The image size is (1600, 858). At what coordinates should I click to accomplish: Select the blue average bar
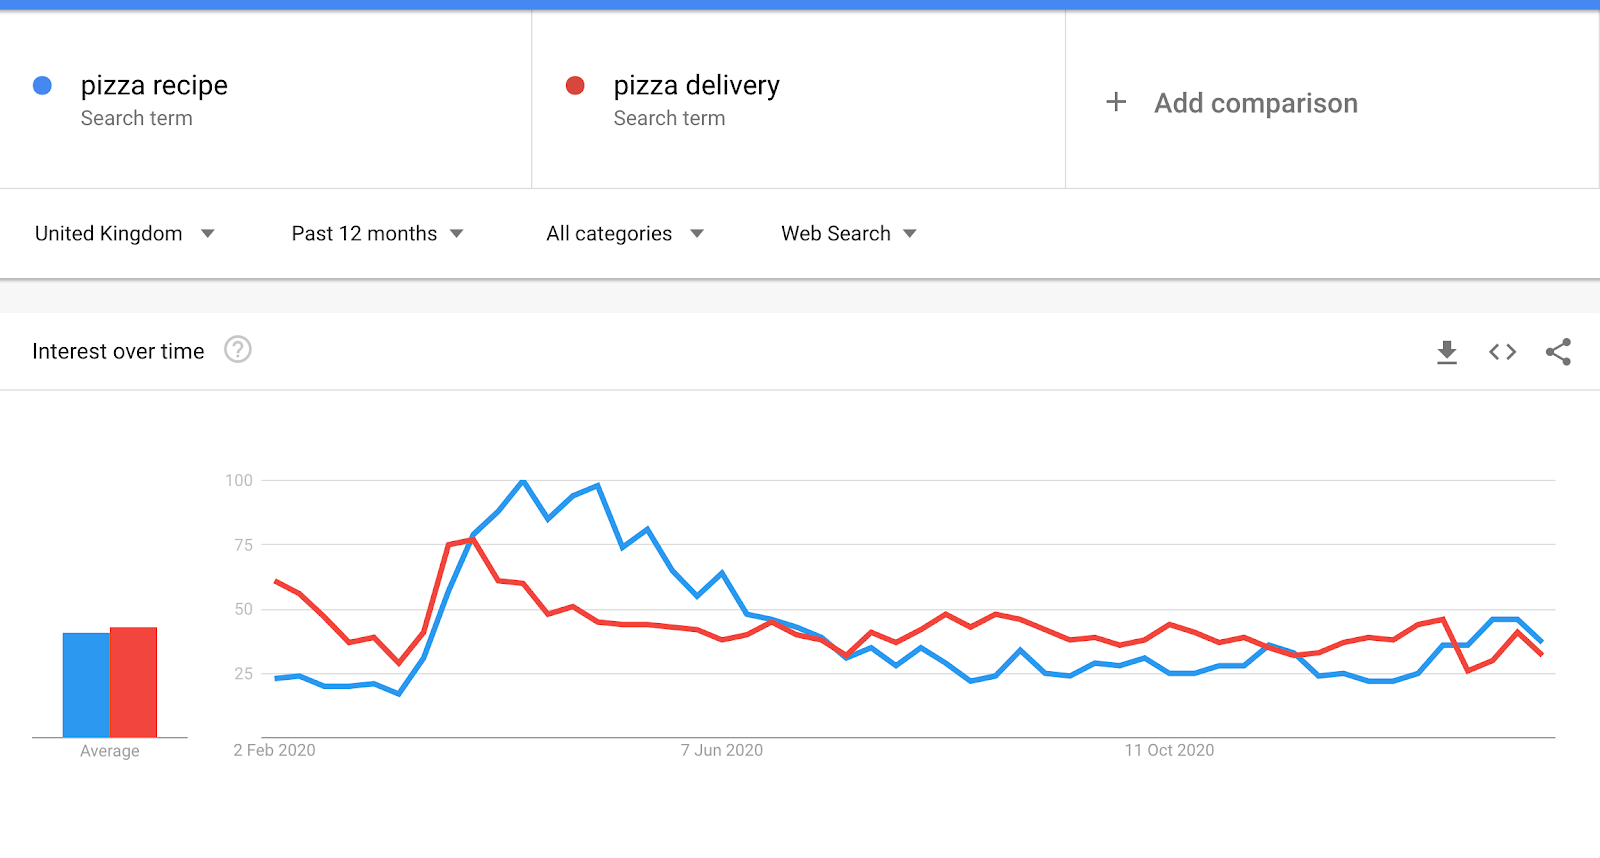86,685
